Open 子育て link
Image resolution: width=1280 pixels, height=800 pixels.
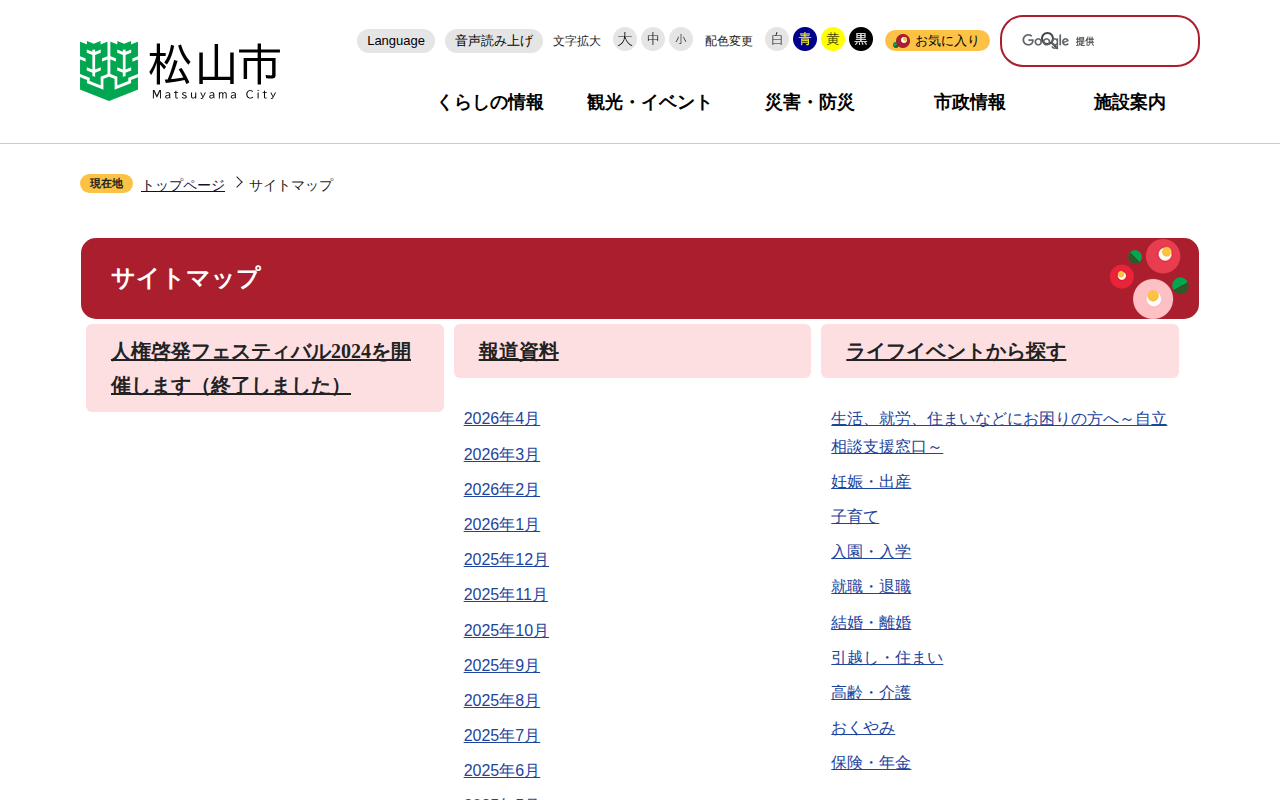point(855,517)
